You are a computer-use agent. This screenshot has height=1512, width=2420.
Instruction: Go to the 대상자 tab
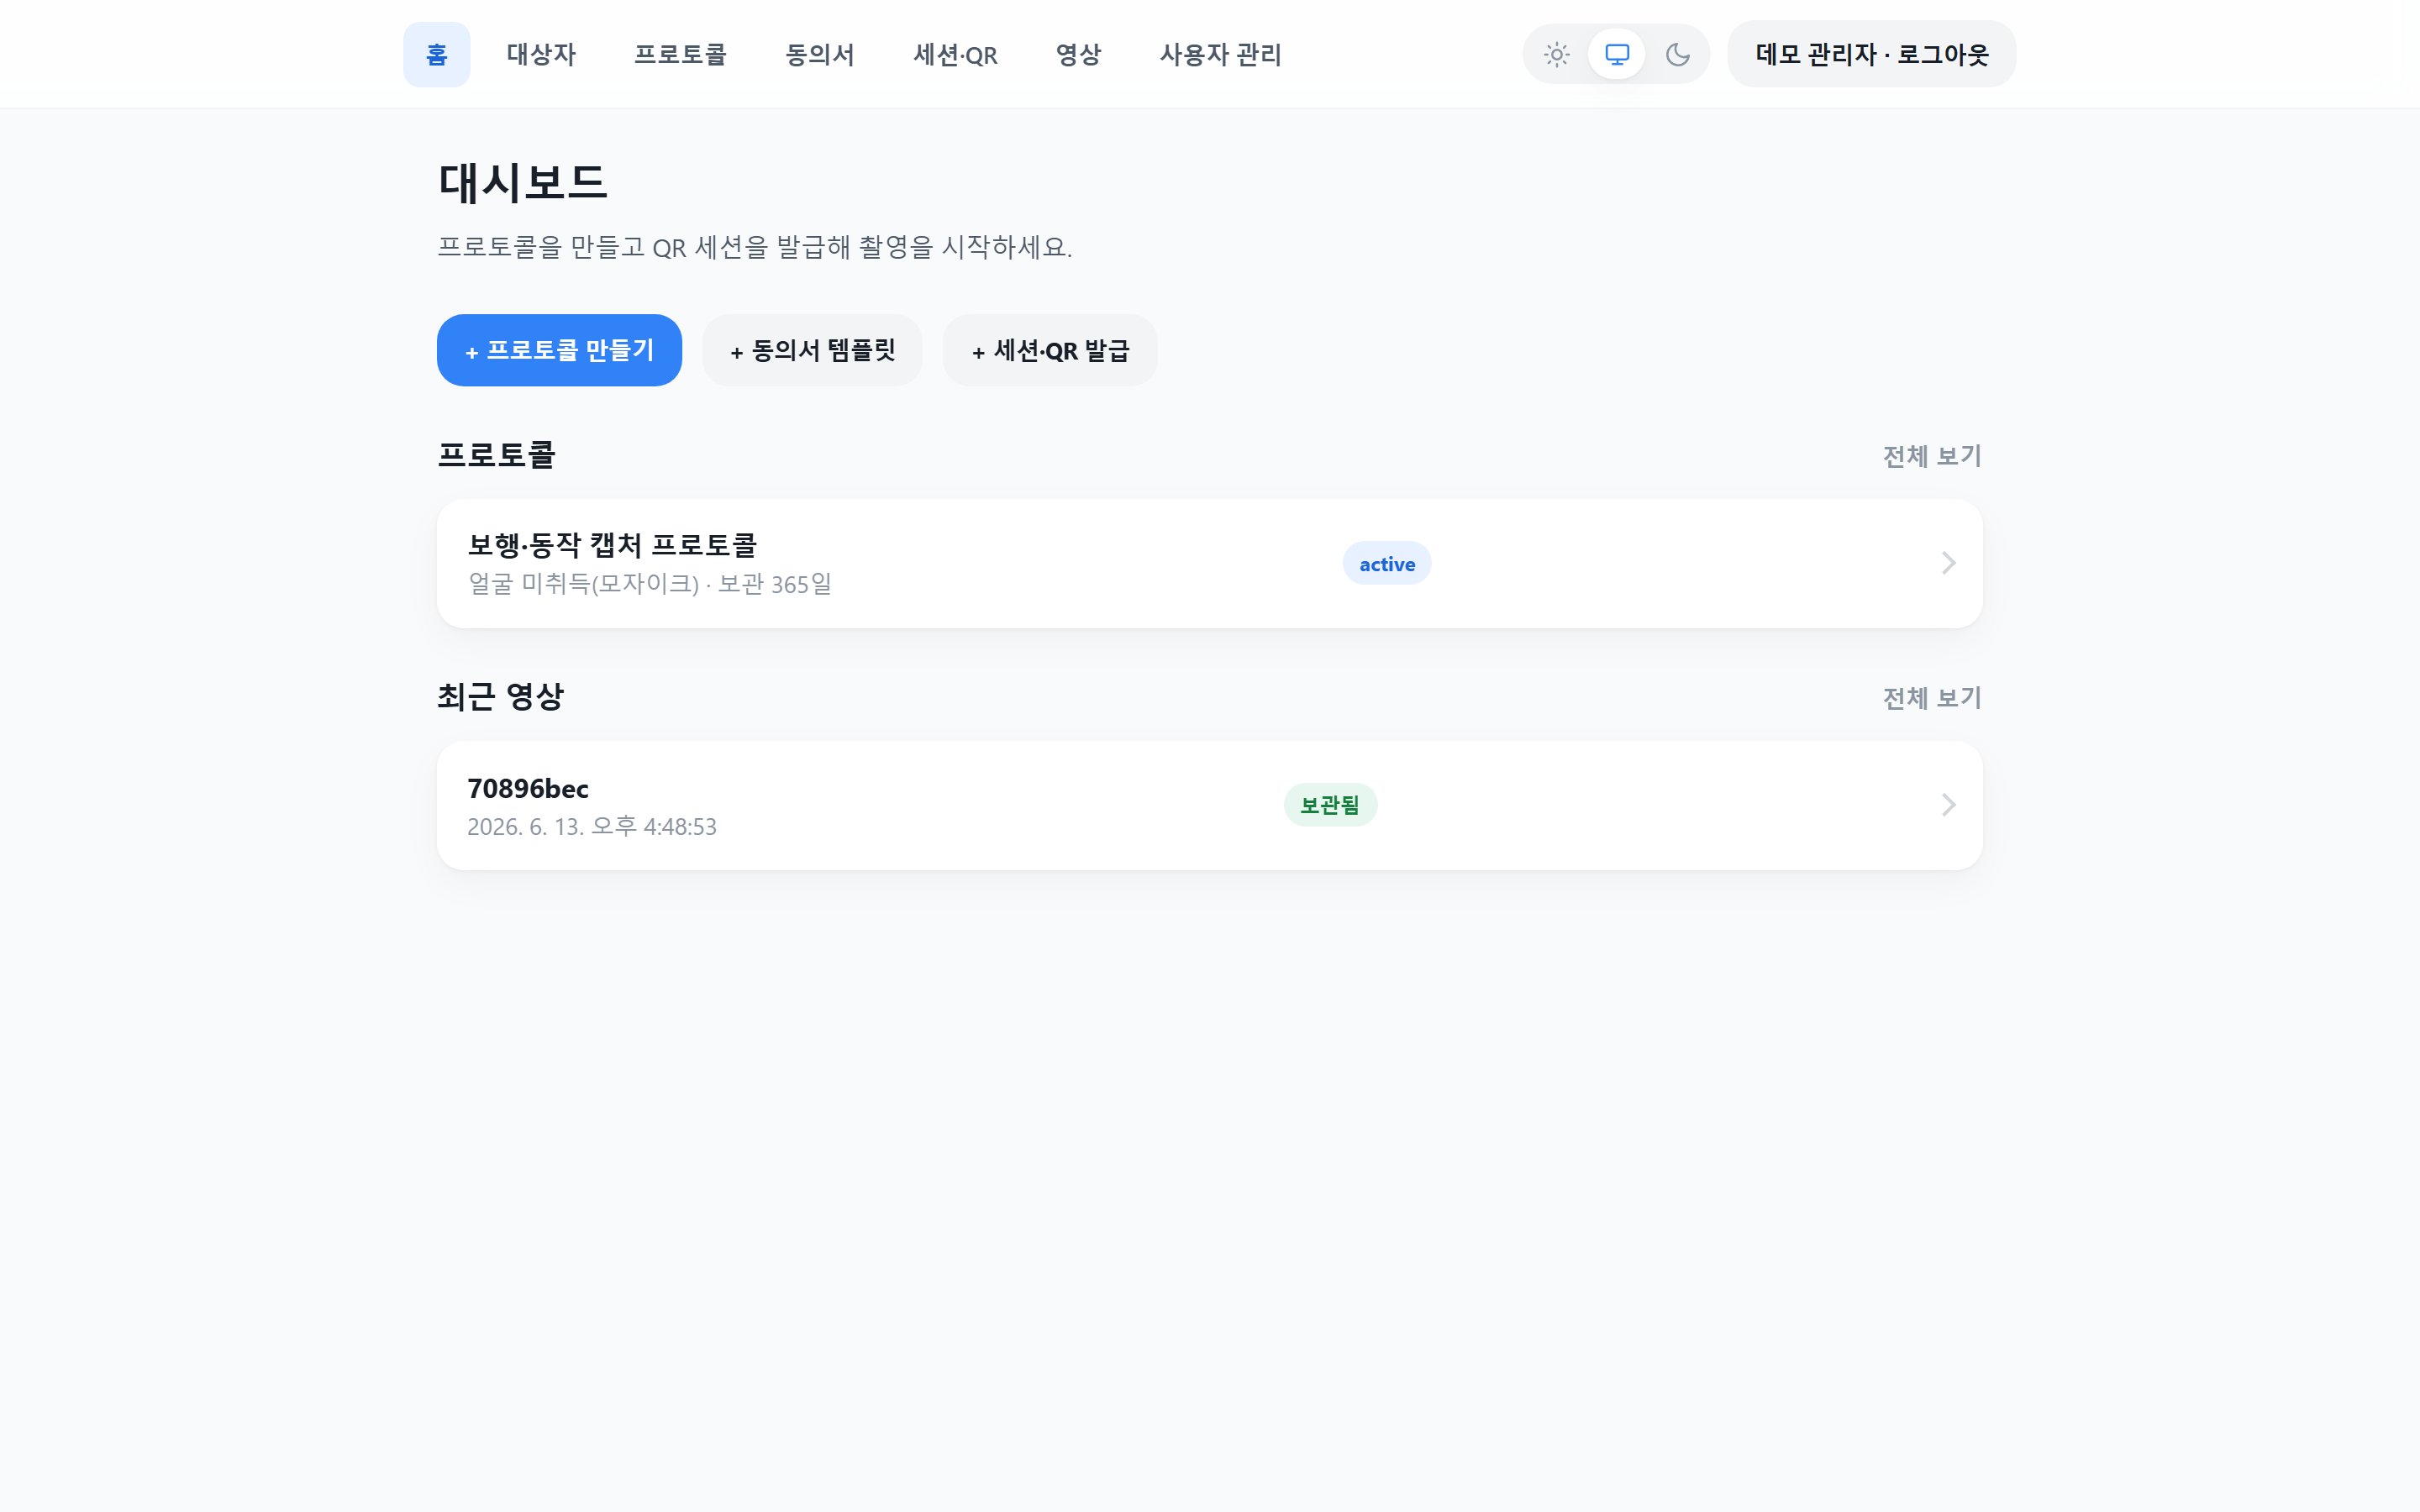(x=541, y=54)
